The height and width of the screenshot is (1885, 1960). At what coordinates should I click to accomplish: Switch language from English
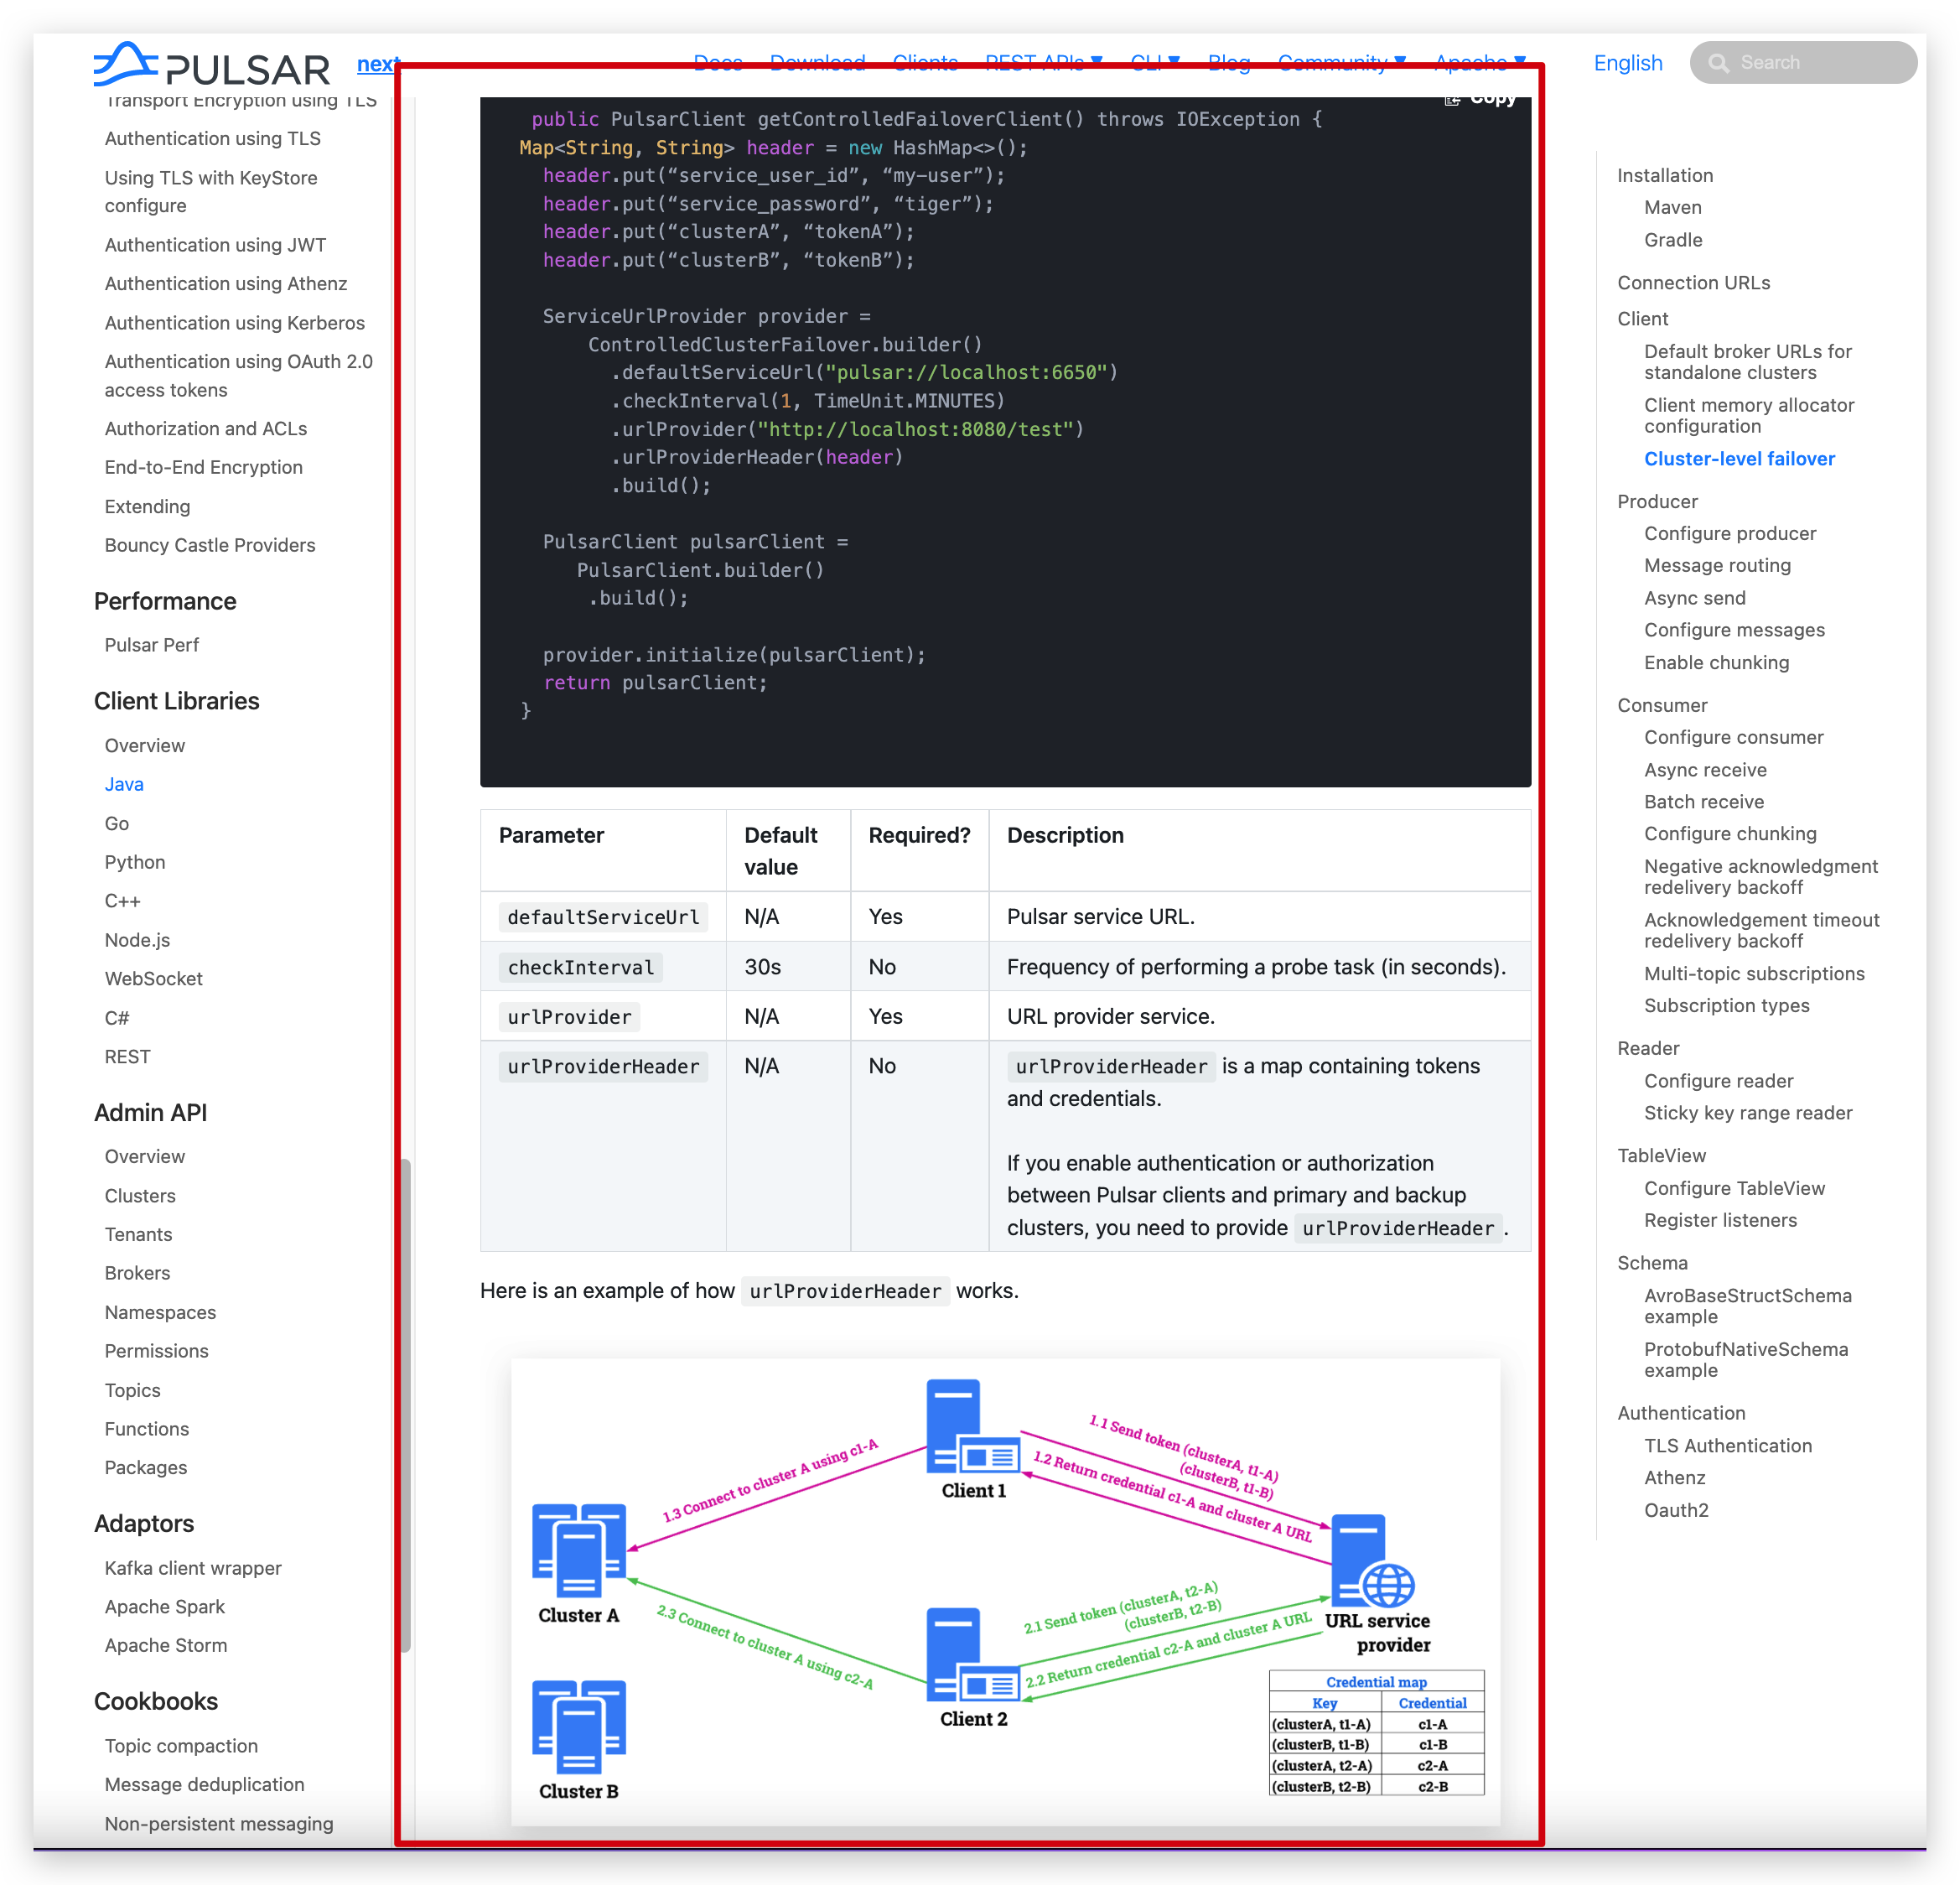1627,63
